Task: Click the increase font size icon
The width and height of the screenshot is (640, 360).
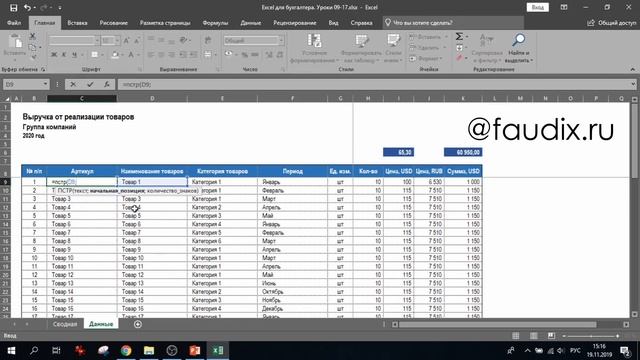Action: coord(127,40)
